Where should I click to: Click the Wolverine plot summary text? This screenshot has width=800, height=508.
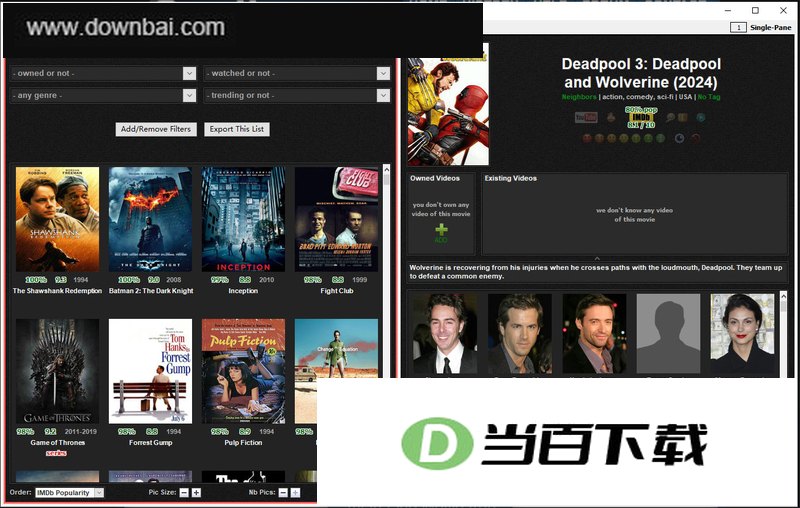(595, 272)
